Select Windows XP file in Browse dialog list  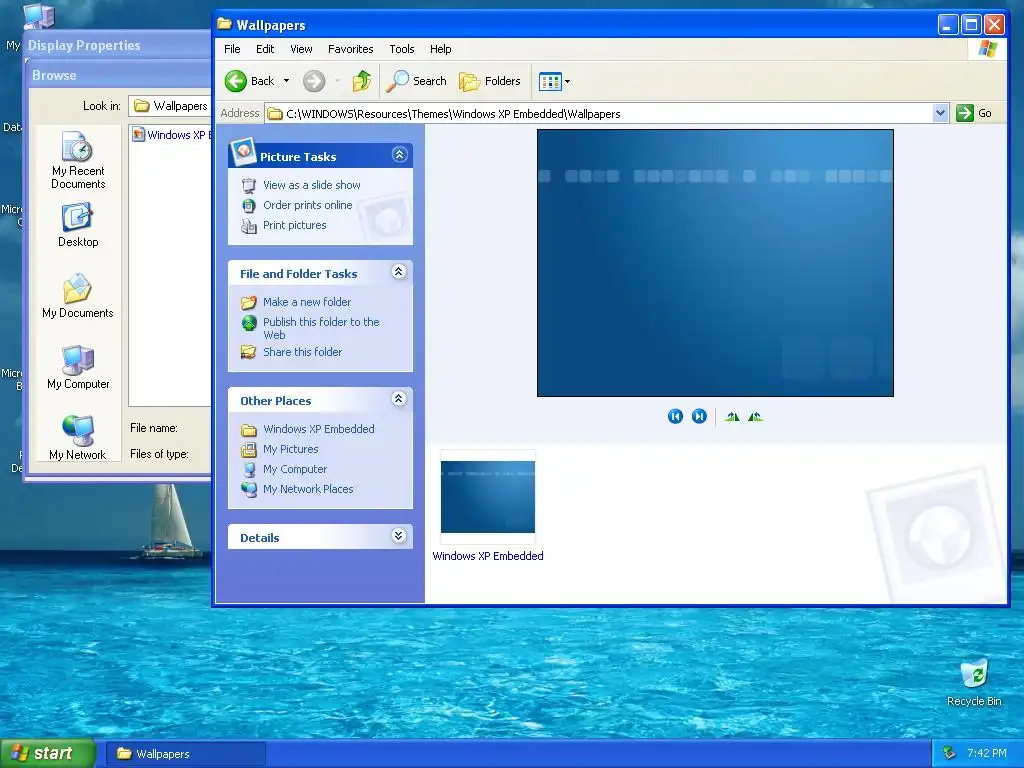pos(171,135)
